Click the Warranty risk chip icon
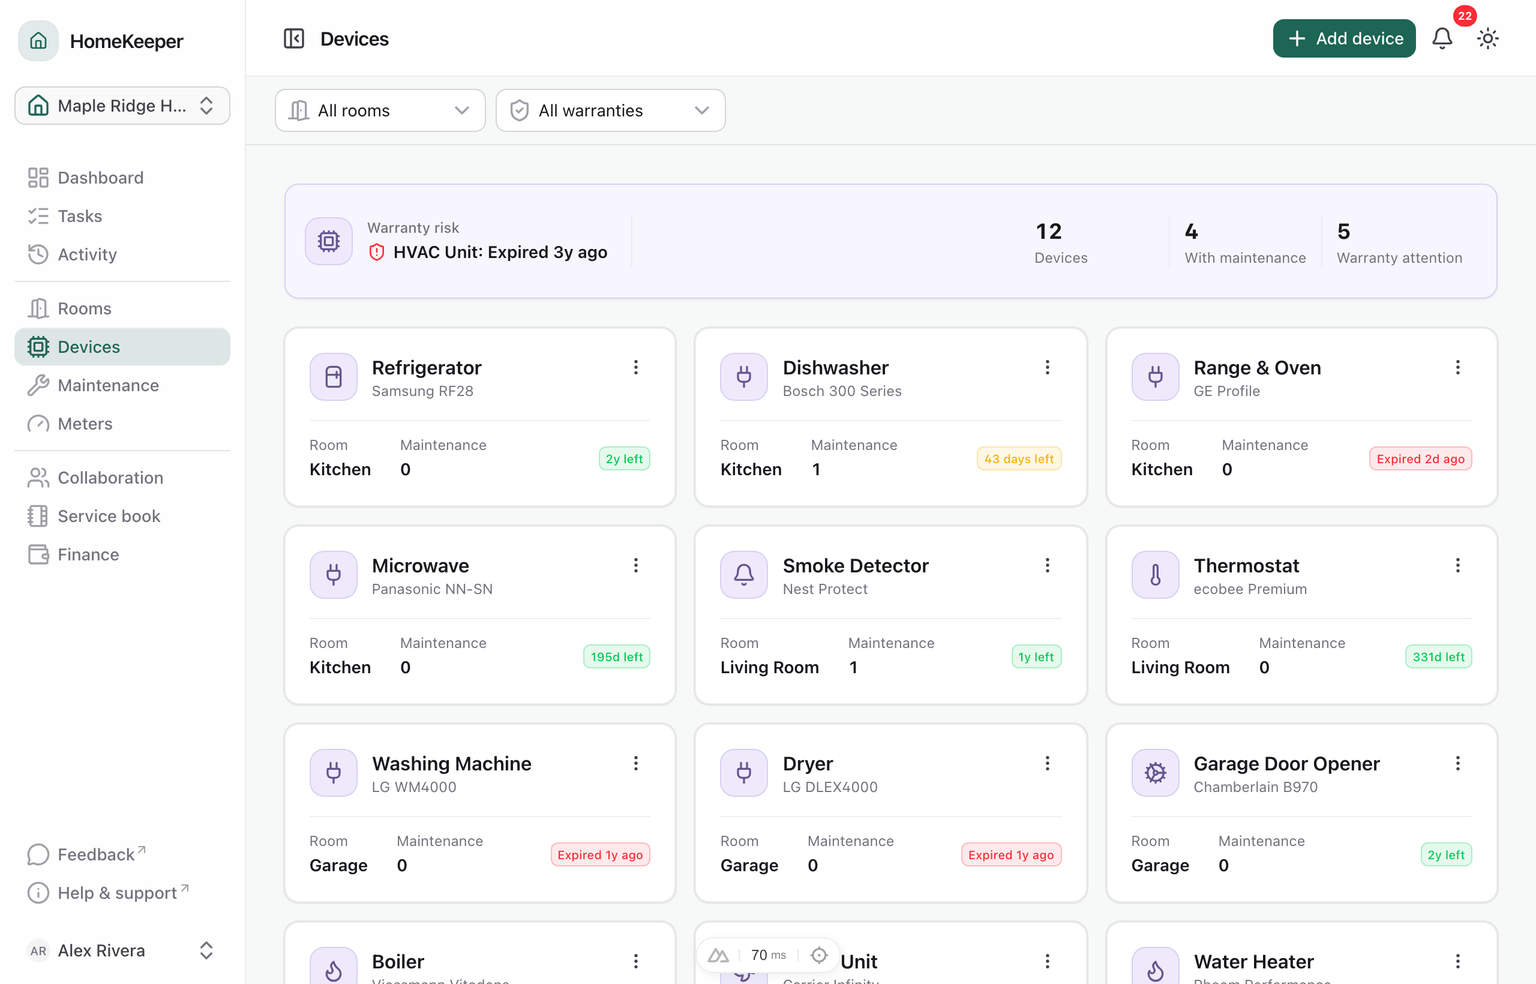This screenshot has height=984, width=1536. click(x=329, y=241)
